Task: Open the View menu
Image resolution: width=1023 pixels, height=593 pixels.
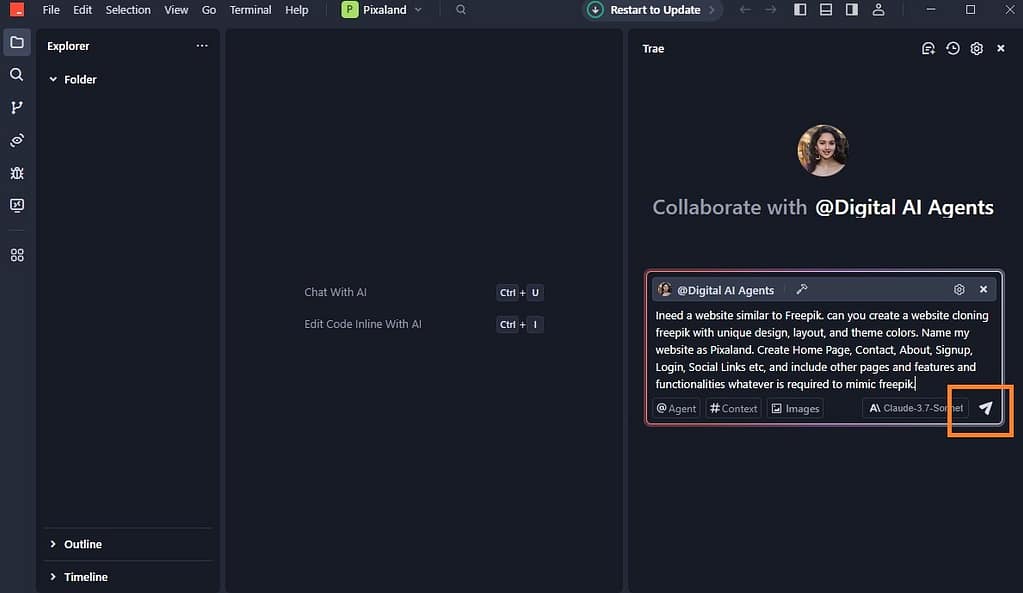Action: pyautogui.click(x=176, y=10)
